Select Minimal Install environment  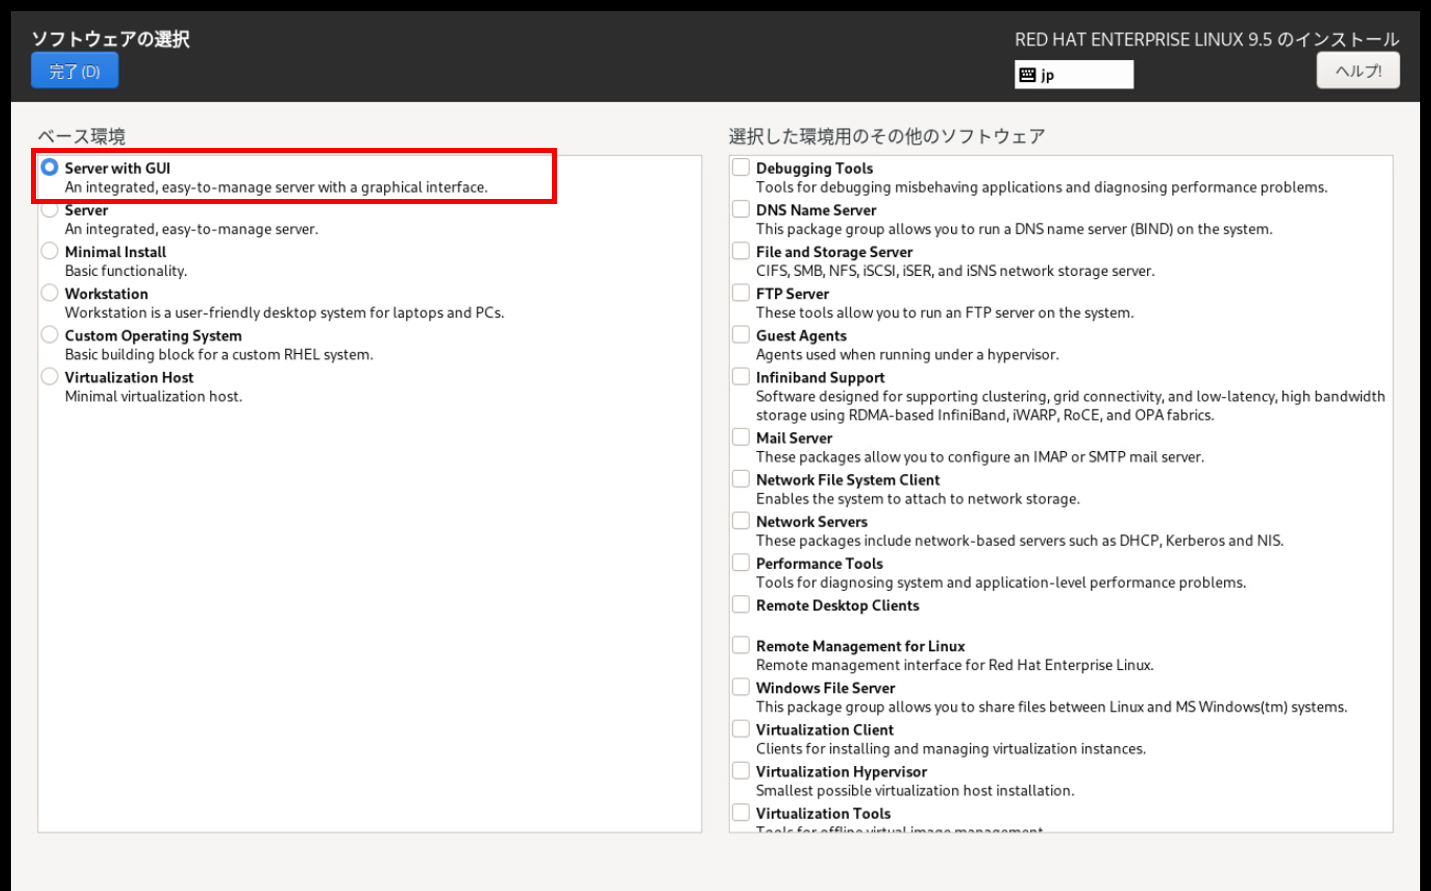[49, 250]
